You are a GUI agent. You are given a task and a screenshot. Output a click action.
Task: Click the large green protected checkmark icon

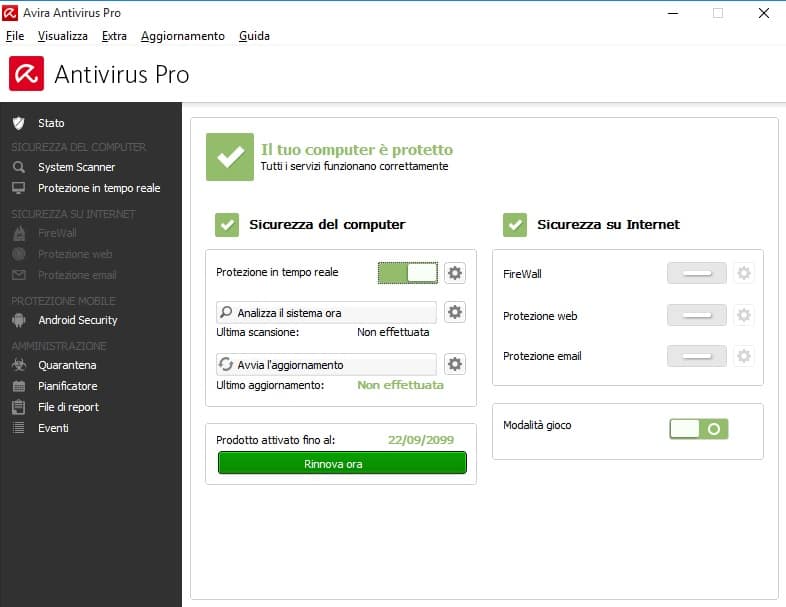[x=230, y=157]
